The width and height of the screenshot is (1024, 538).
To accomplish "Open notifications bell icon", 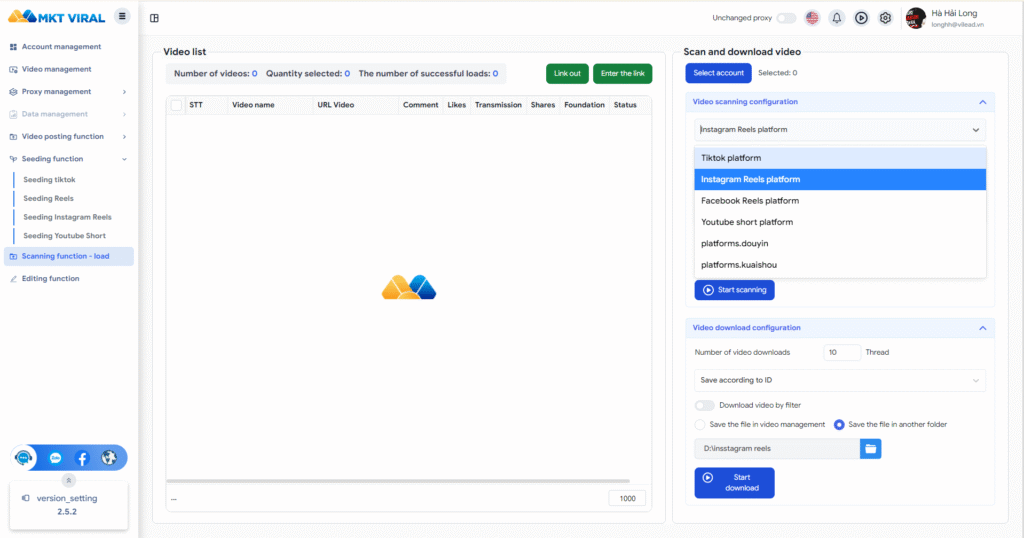I will click(x=837, y=18).
